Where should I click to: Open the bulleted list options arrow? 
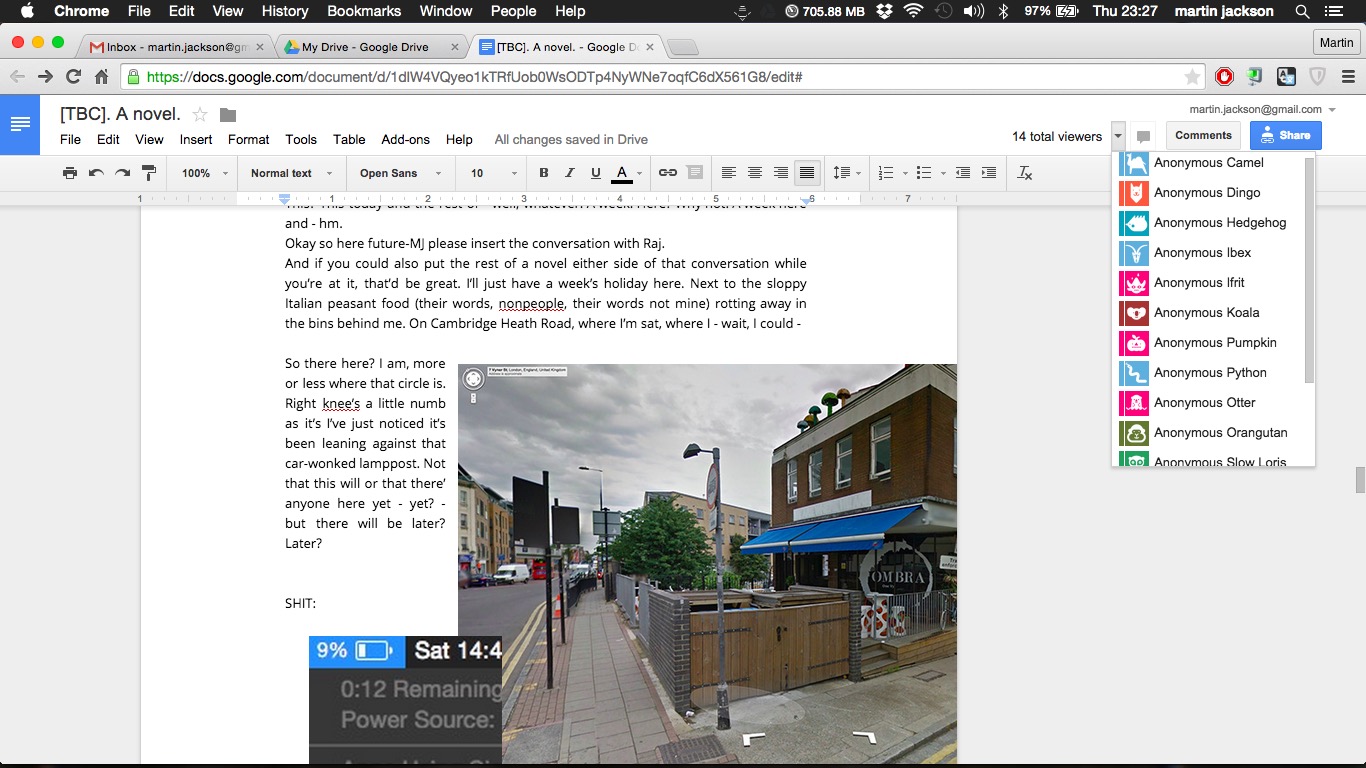[x=943, y=174]
